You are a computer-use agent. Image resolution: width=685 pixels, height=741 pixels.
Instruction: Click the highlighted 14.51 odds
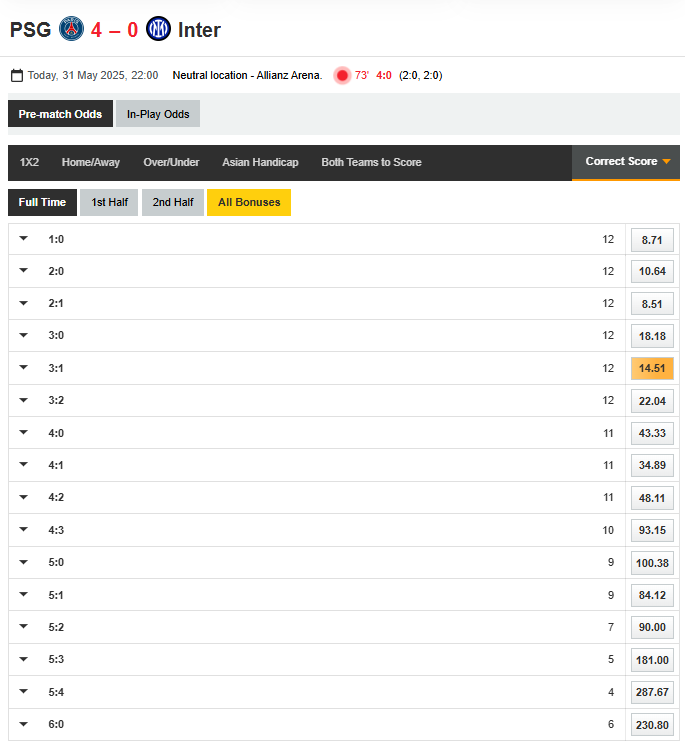coord(652,368)
